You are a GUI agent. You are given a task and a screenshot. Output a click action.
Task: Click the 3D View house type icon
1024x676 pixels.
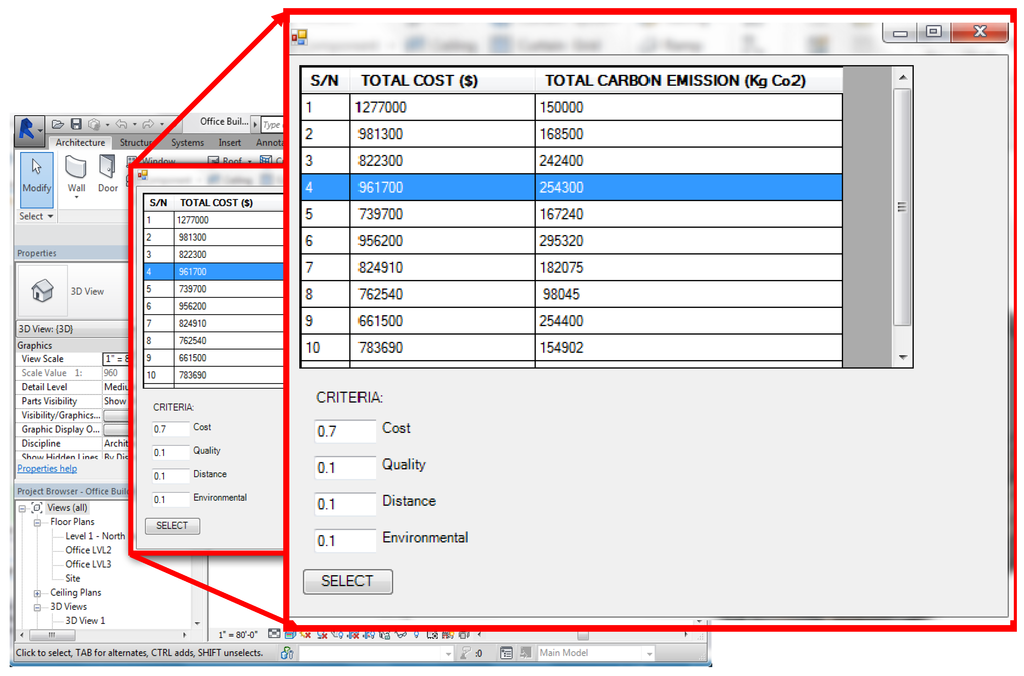(x=42, y=291)
